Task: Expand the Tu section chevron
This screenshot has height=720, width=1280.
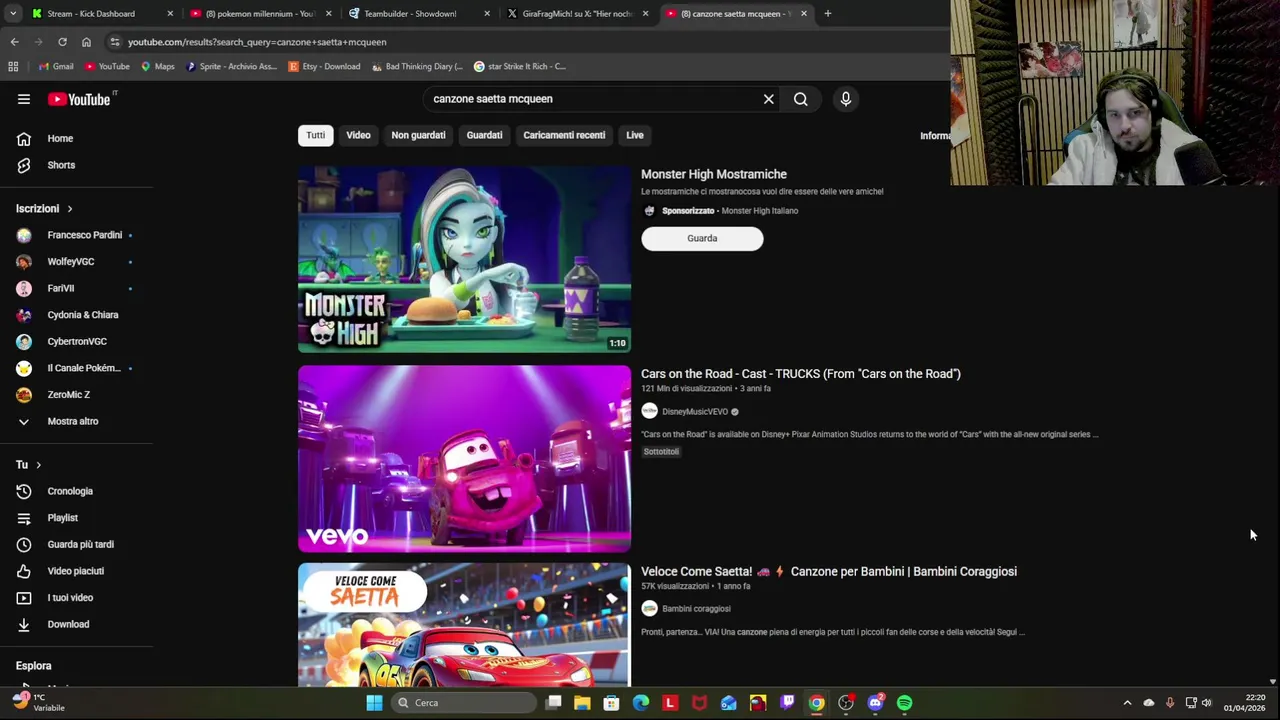Action: click(39, 465)
